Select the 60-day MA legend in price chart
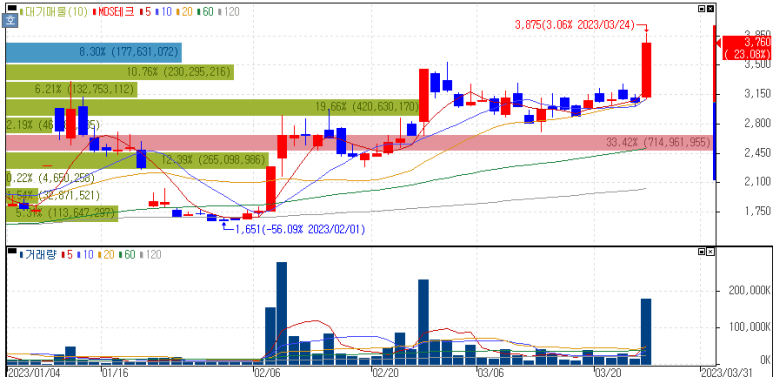The image size is (773, 377). point(205,11)
